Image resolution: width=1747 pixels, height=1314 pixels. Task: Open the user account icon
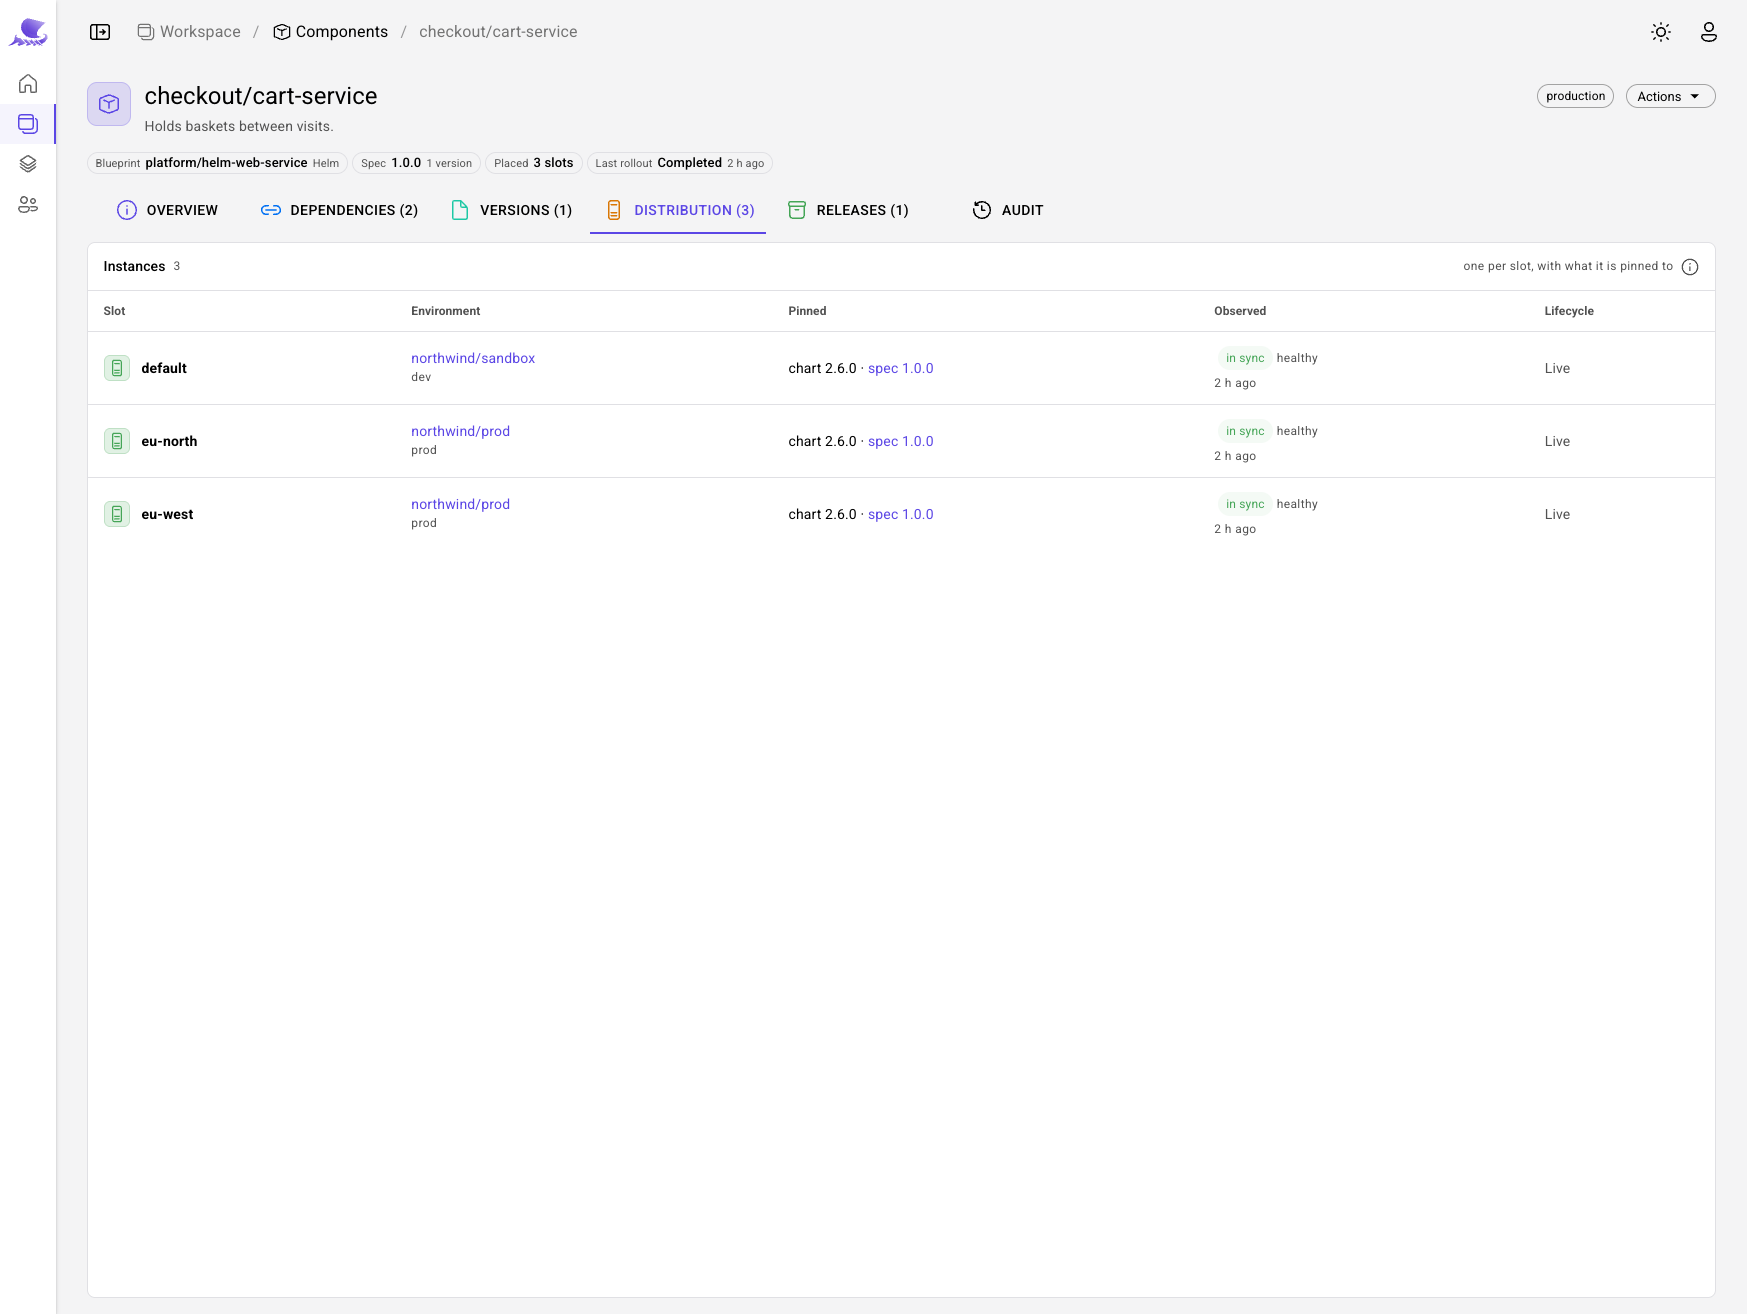[1709, 32]
